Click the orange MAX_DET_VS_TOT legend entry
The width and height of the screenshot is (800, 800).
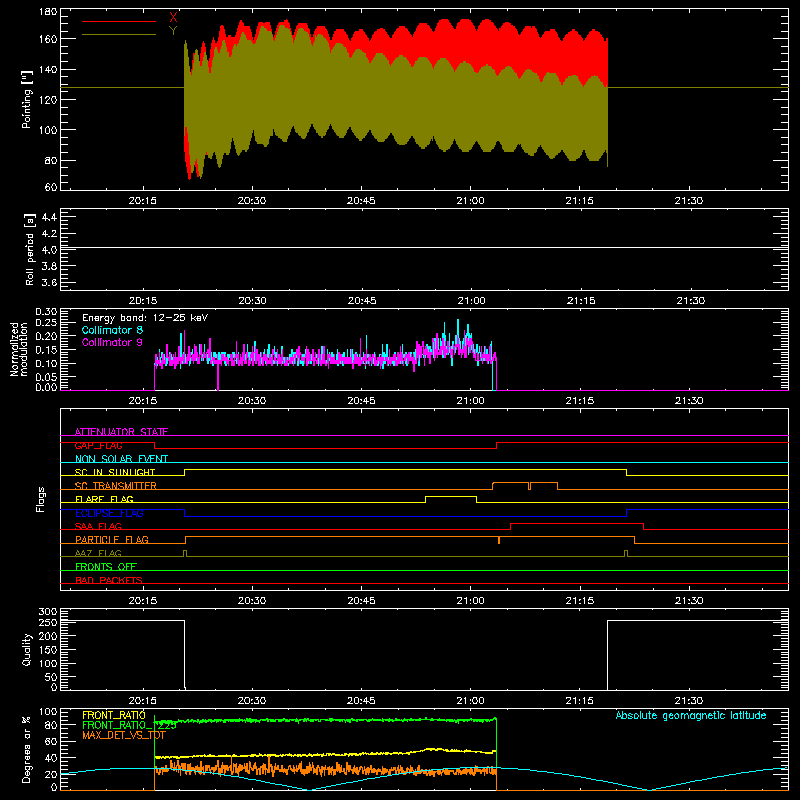click(123, 735)
